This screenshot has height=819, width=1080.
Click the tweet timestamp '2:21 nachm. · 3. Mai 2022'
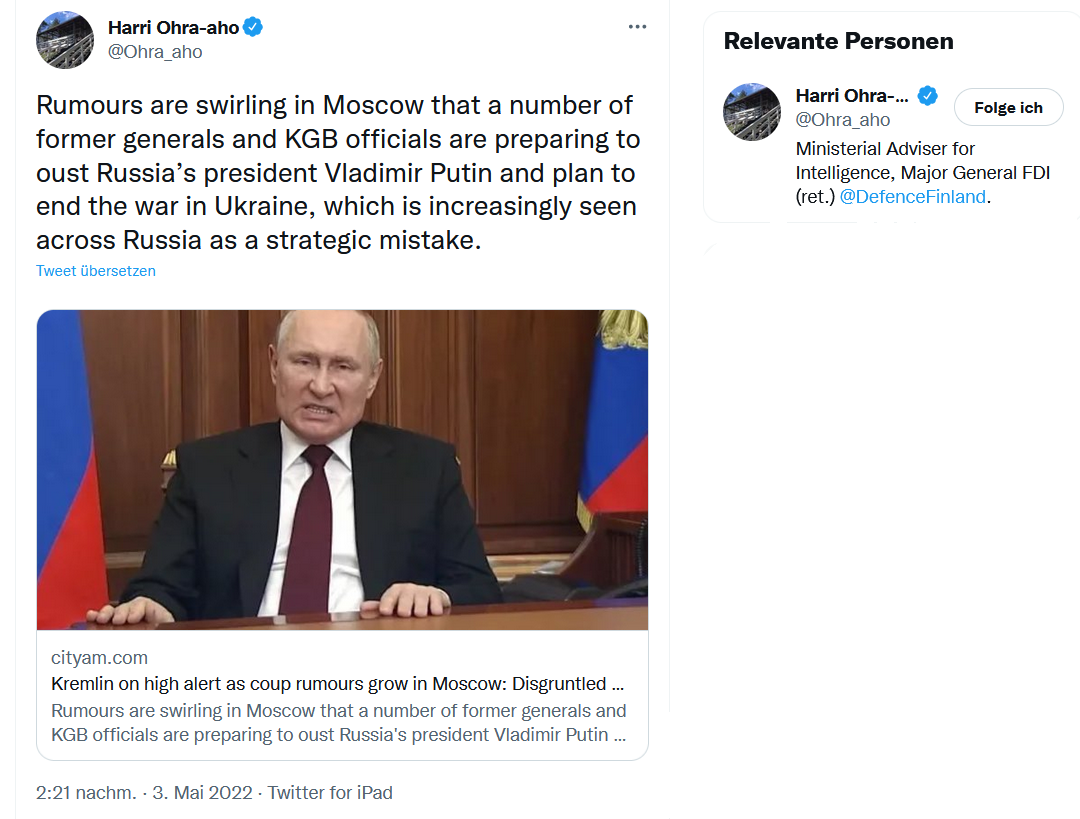[144, 793]
